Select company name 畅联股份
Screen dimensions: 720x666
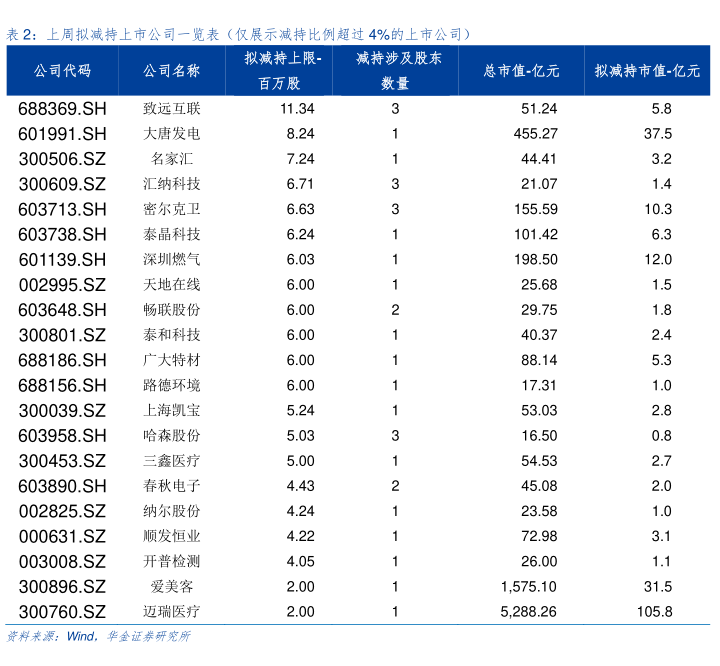pyautogui.click(x=172, y=310)
